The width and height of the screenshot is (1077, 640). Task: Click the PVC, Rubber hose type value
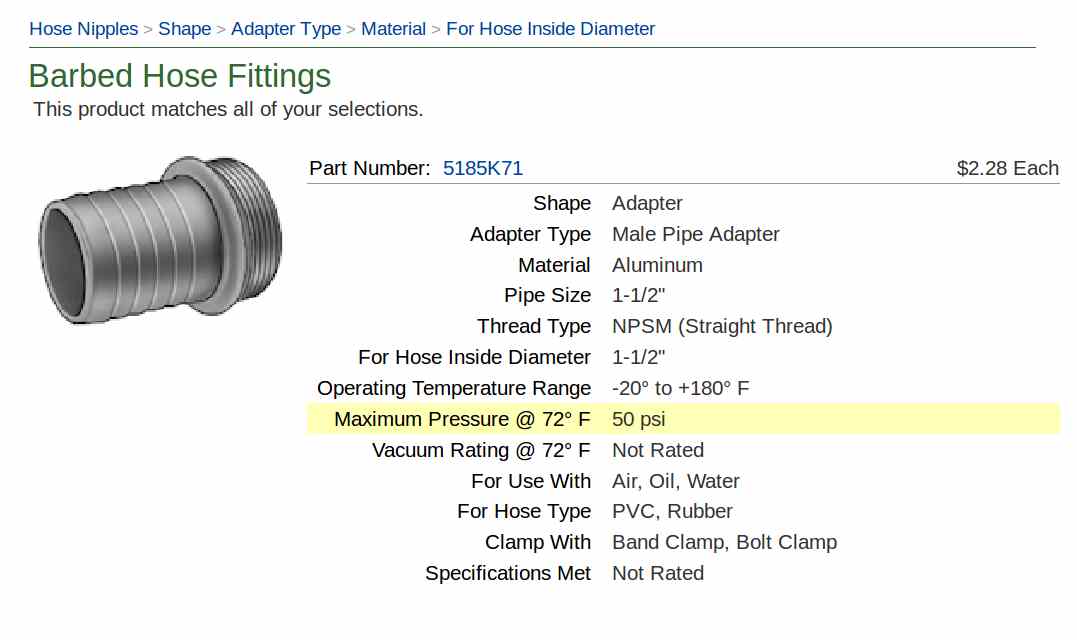672,512
